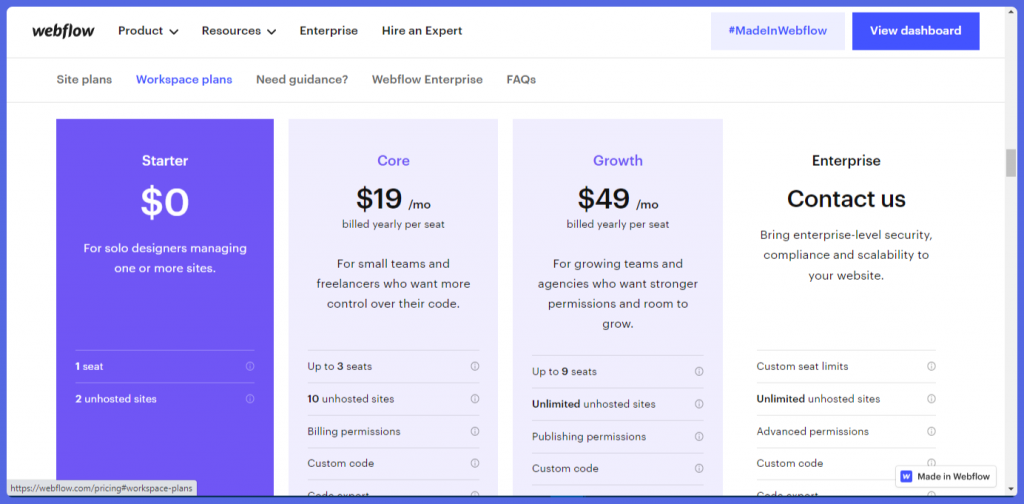This screenshot has height=504, width=1024.
Task: Click the W icon in Made in Webflow badge
Action: (x=906, y=477)
